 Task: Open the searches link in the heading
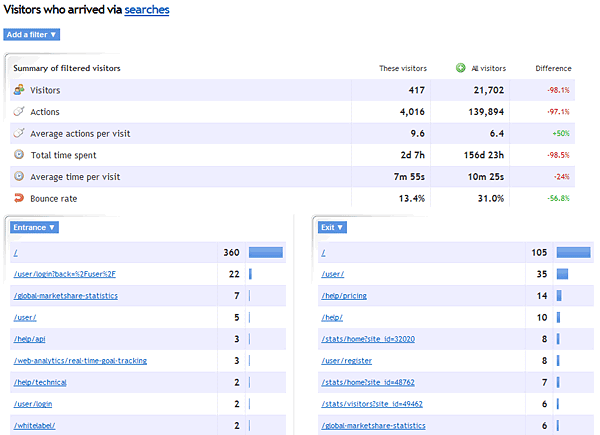146,10
